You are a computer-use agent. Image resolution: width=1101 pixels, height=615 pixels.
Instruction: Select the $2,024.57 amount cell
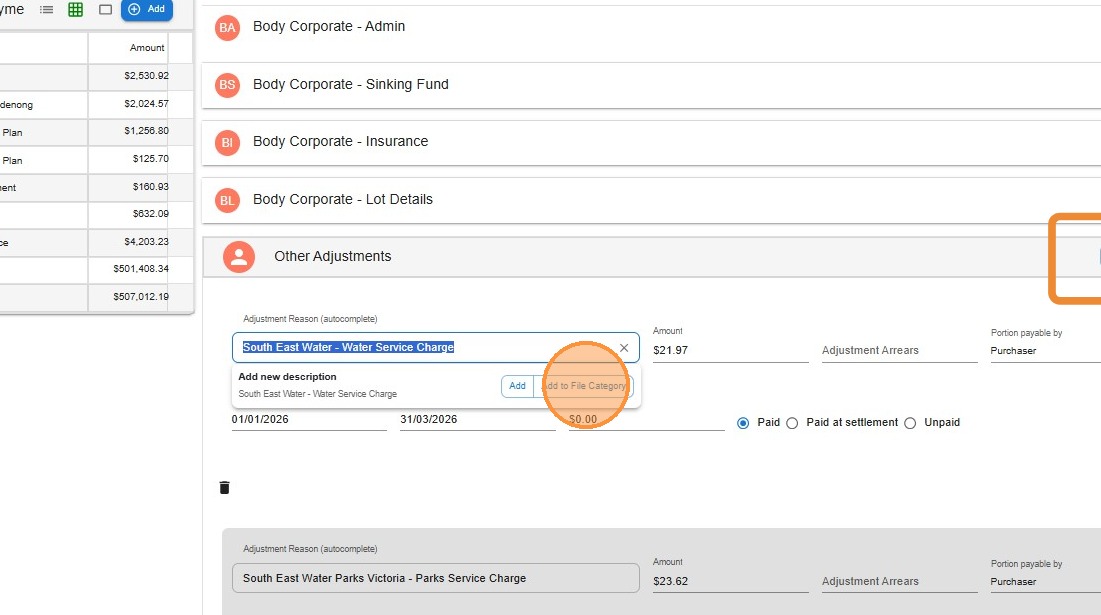(x=128, y=104)
